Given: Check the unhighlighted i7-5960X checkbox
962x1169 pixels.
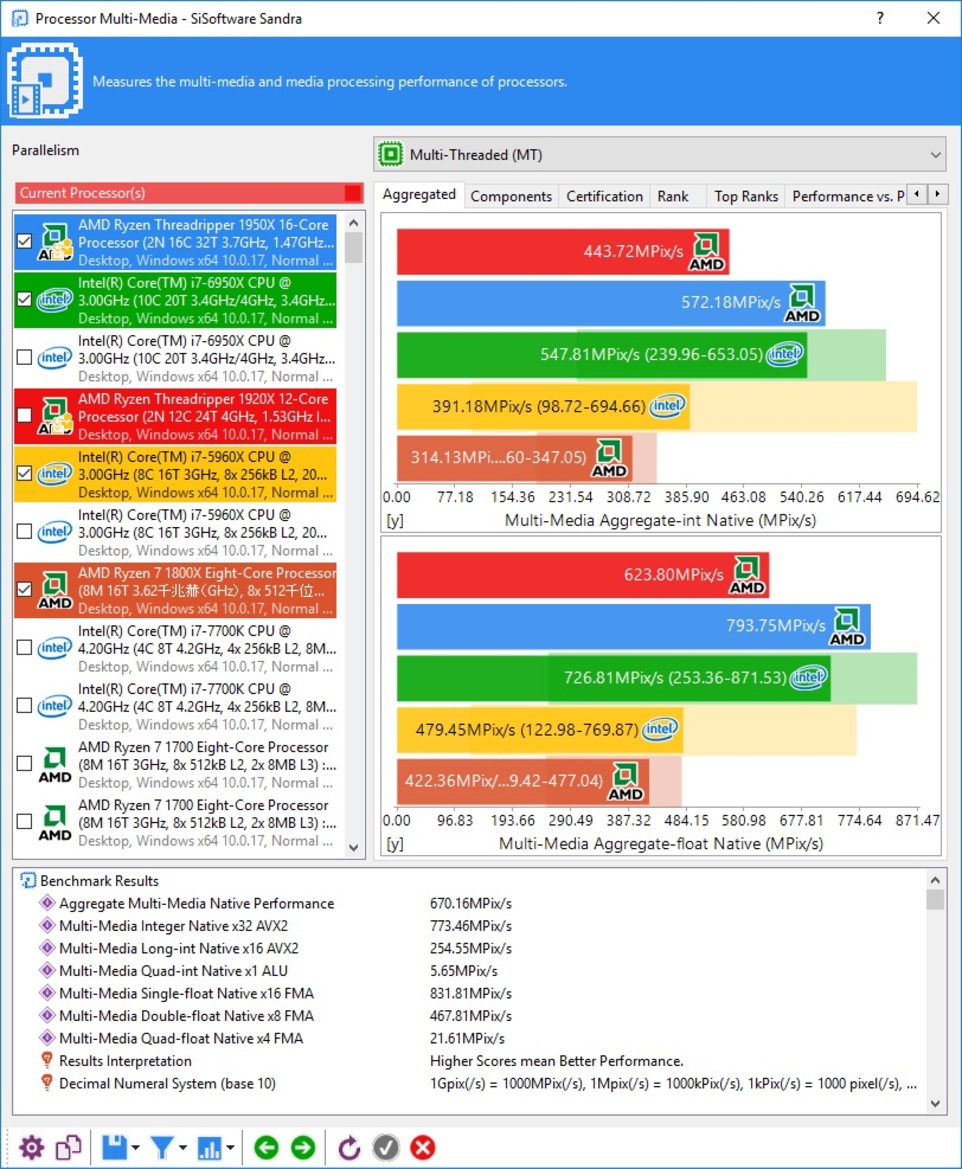Looking at the screenshot, I should coord(25,532).
